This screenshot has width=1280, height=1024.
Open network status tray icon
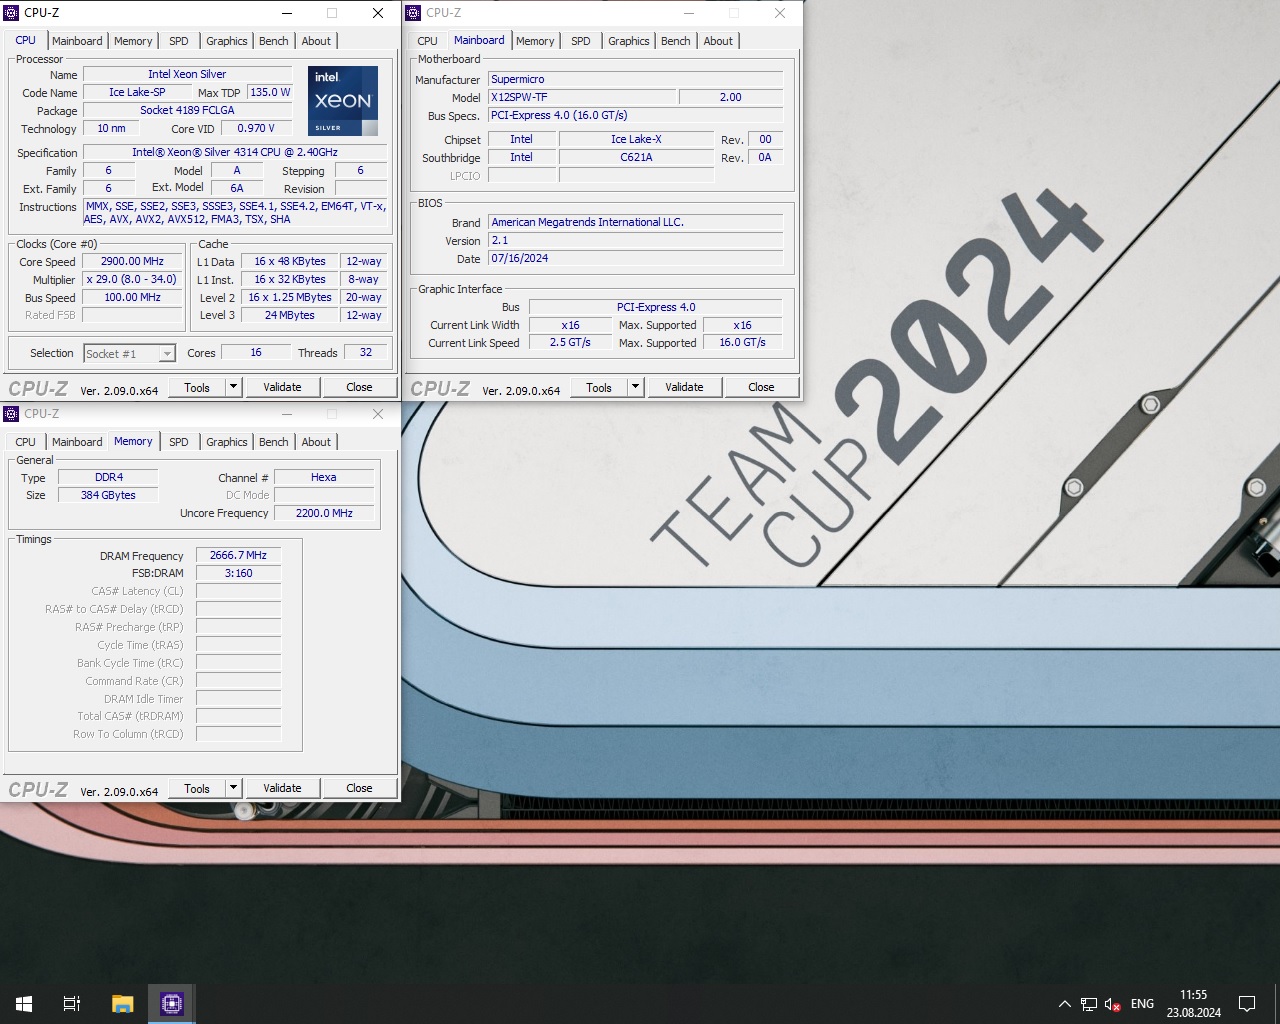pos(1089,1004)
